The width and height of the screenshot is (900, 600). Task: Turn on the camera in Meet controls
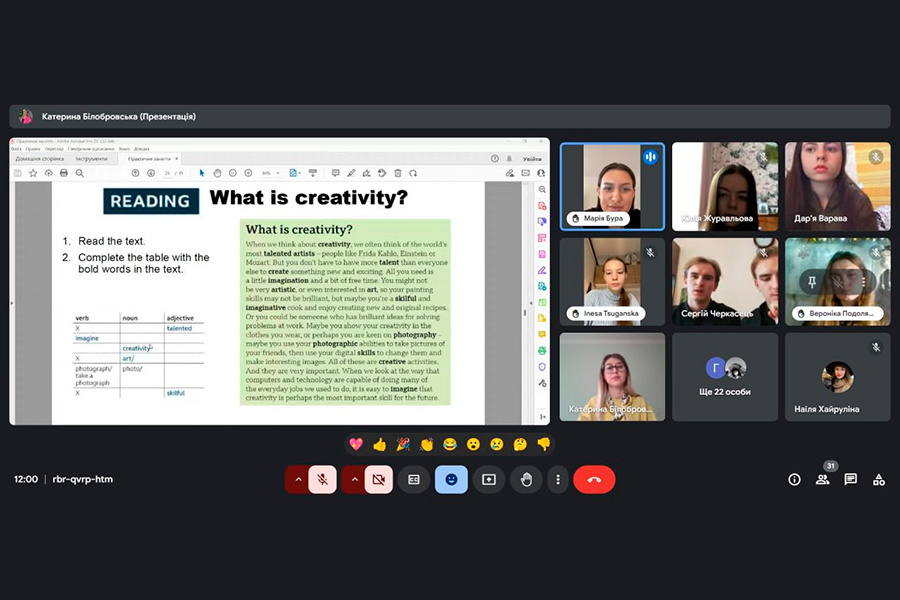(x=378, y=479)
